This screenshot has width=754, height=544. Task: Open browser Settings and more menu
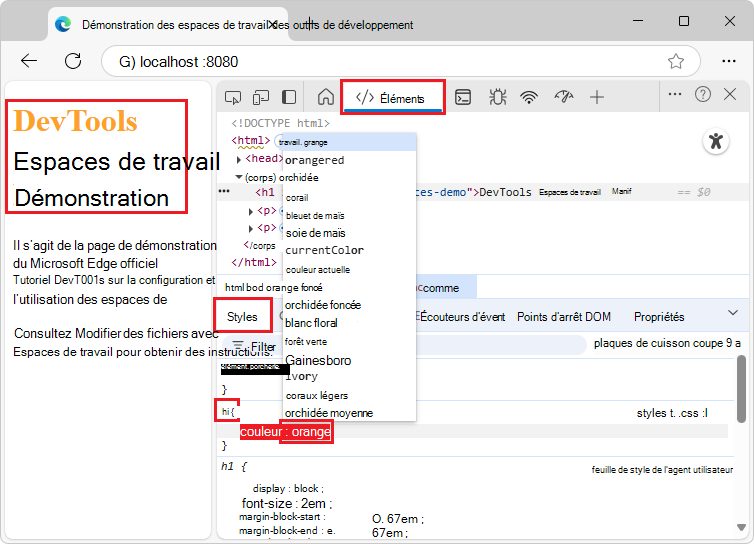[x=729, y=61]
